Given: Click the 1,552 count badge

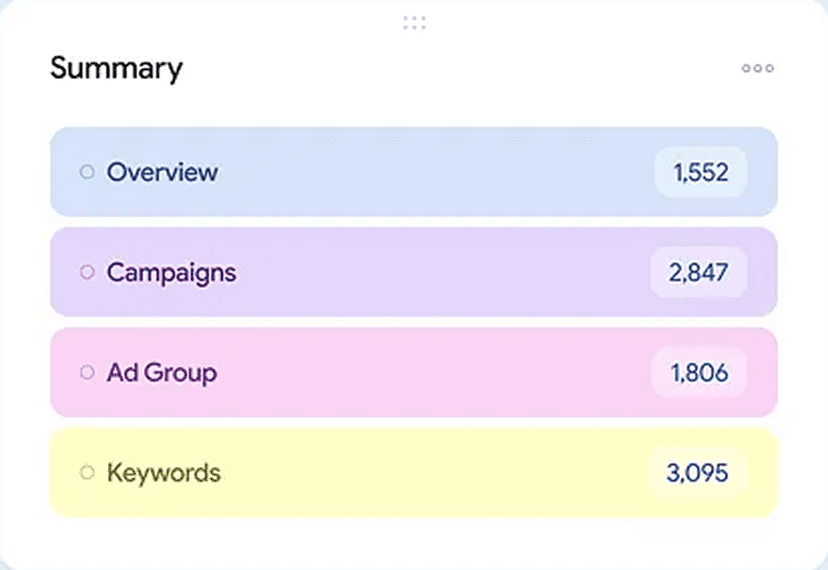Looking at the screenshot, I should [700, 172].
